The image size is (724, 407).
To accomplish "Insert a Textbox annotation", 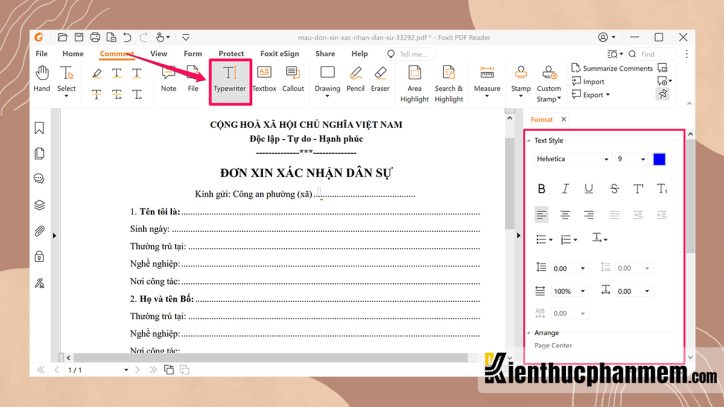I will [264, 79].
